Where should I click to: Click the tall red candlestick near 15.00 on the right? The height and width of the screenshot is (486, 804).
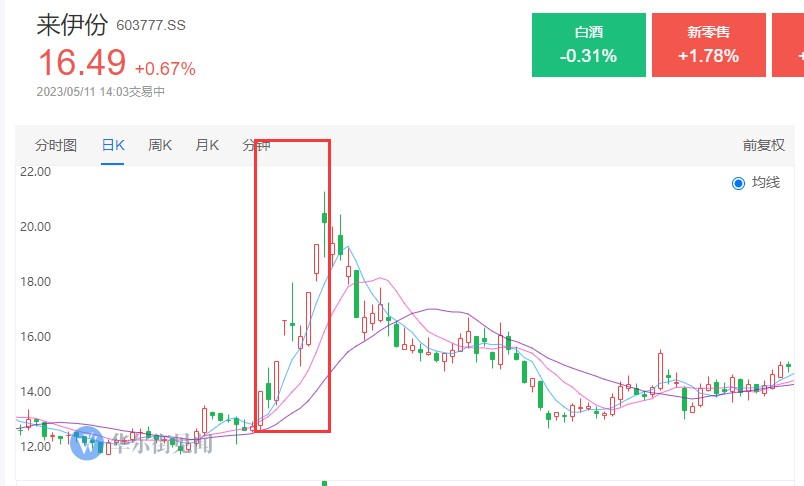click(660, 371)
